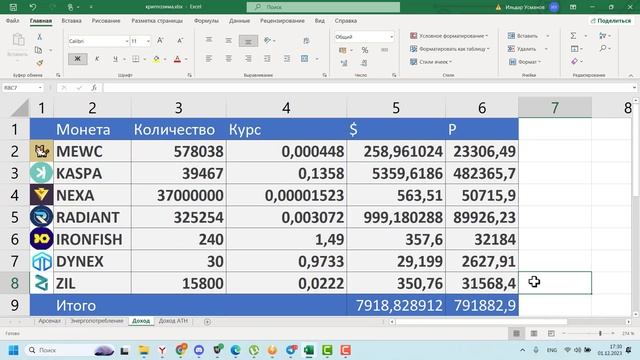Click the AutoSum sigma icon
The height and width of the screenshot is (360, 640).
(x=573, y=36)
